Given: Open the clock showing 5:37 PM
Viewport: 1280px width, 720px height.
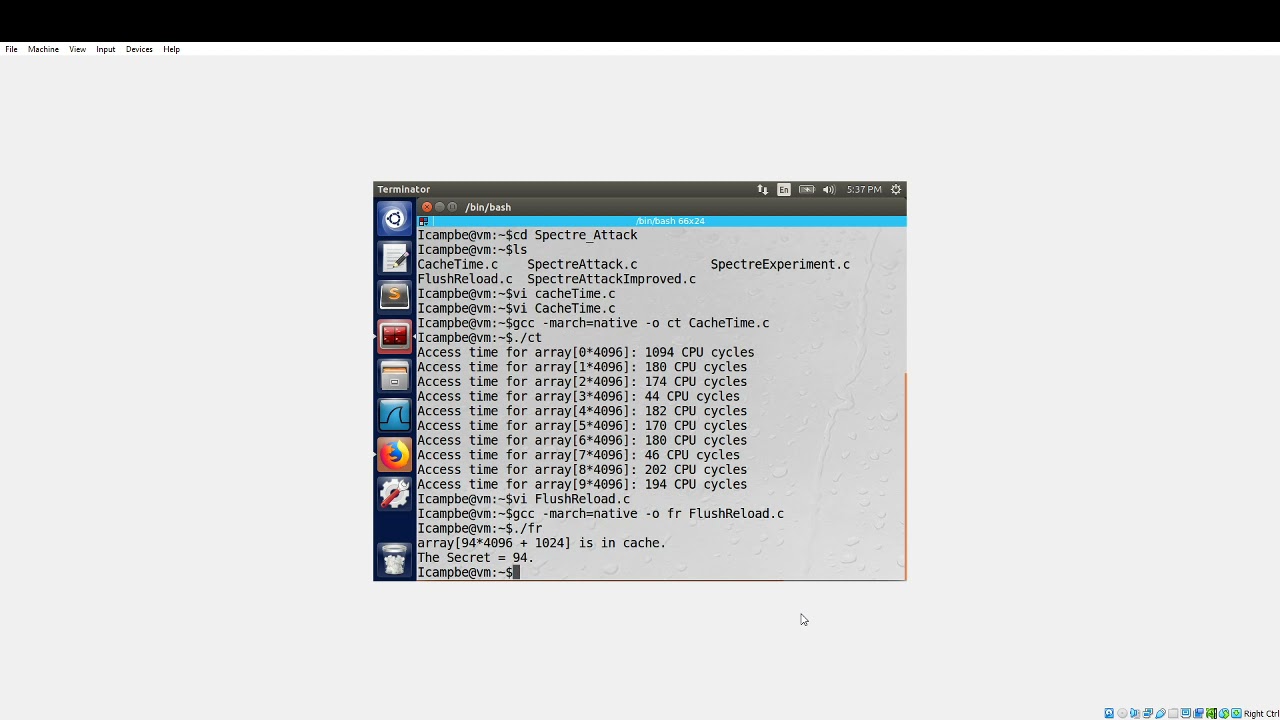Looking at the screenshot, I should 864,189.
